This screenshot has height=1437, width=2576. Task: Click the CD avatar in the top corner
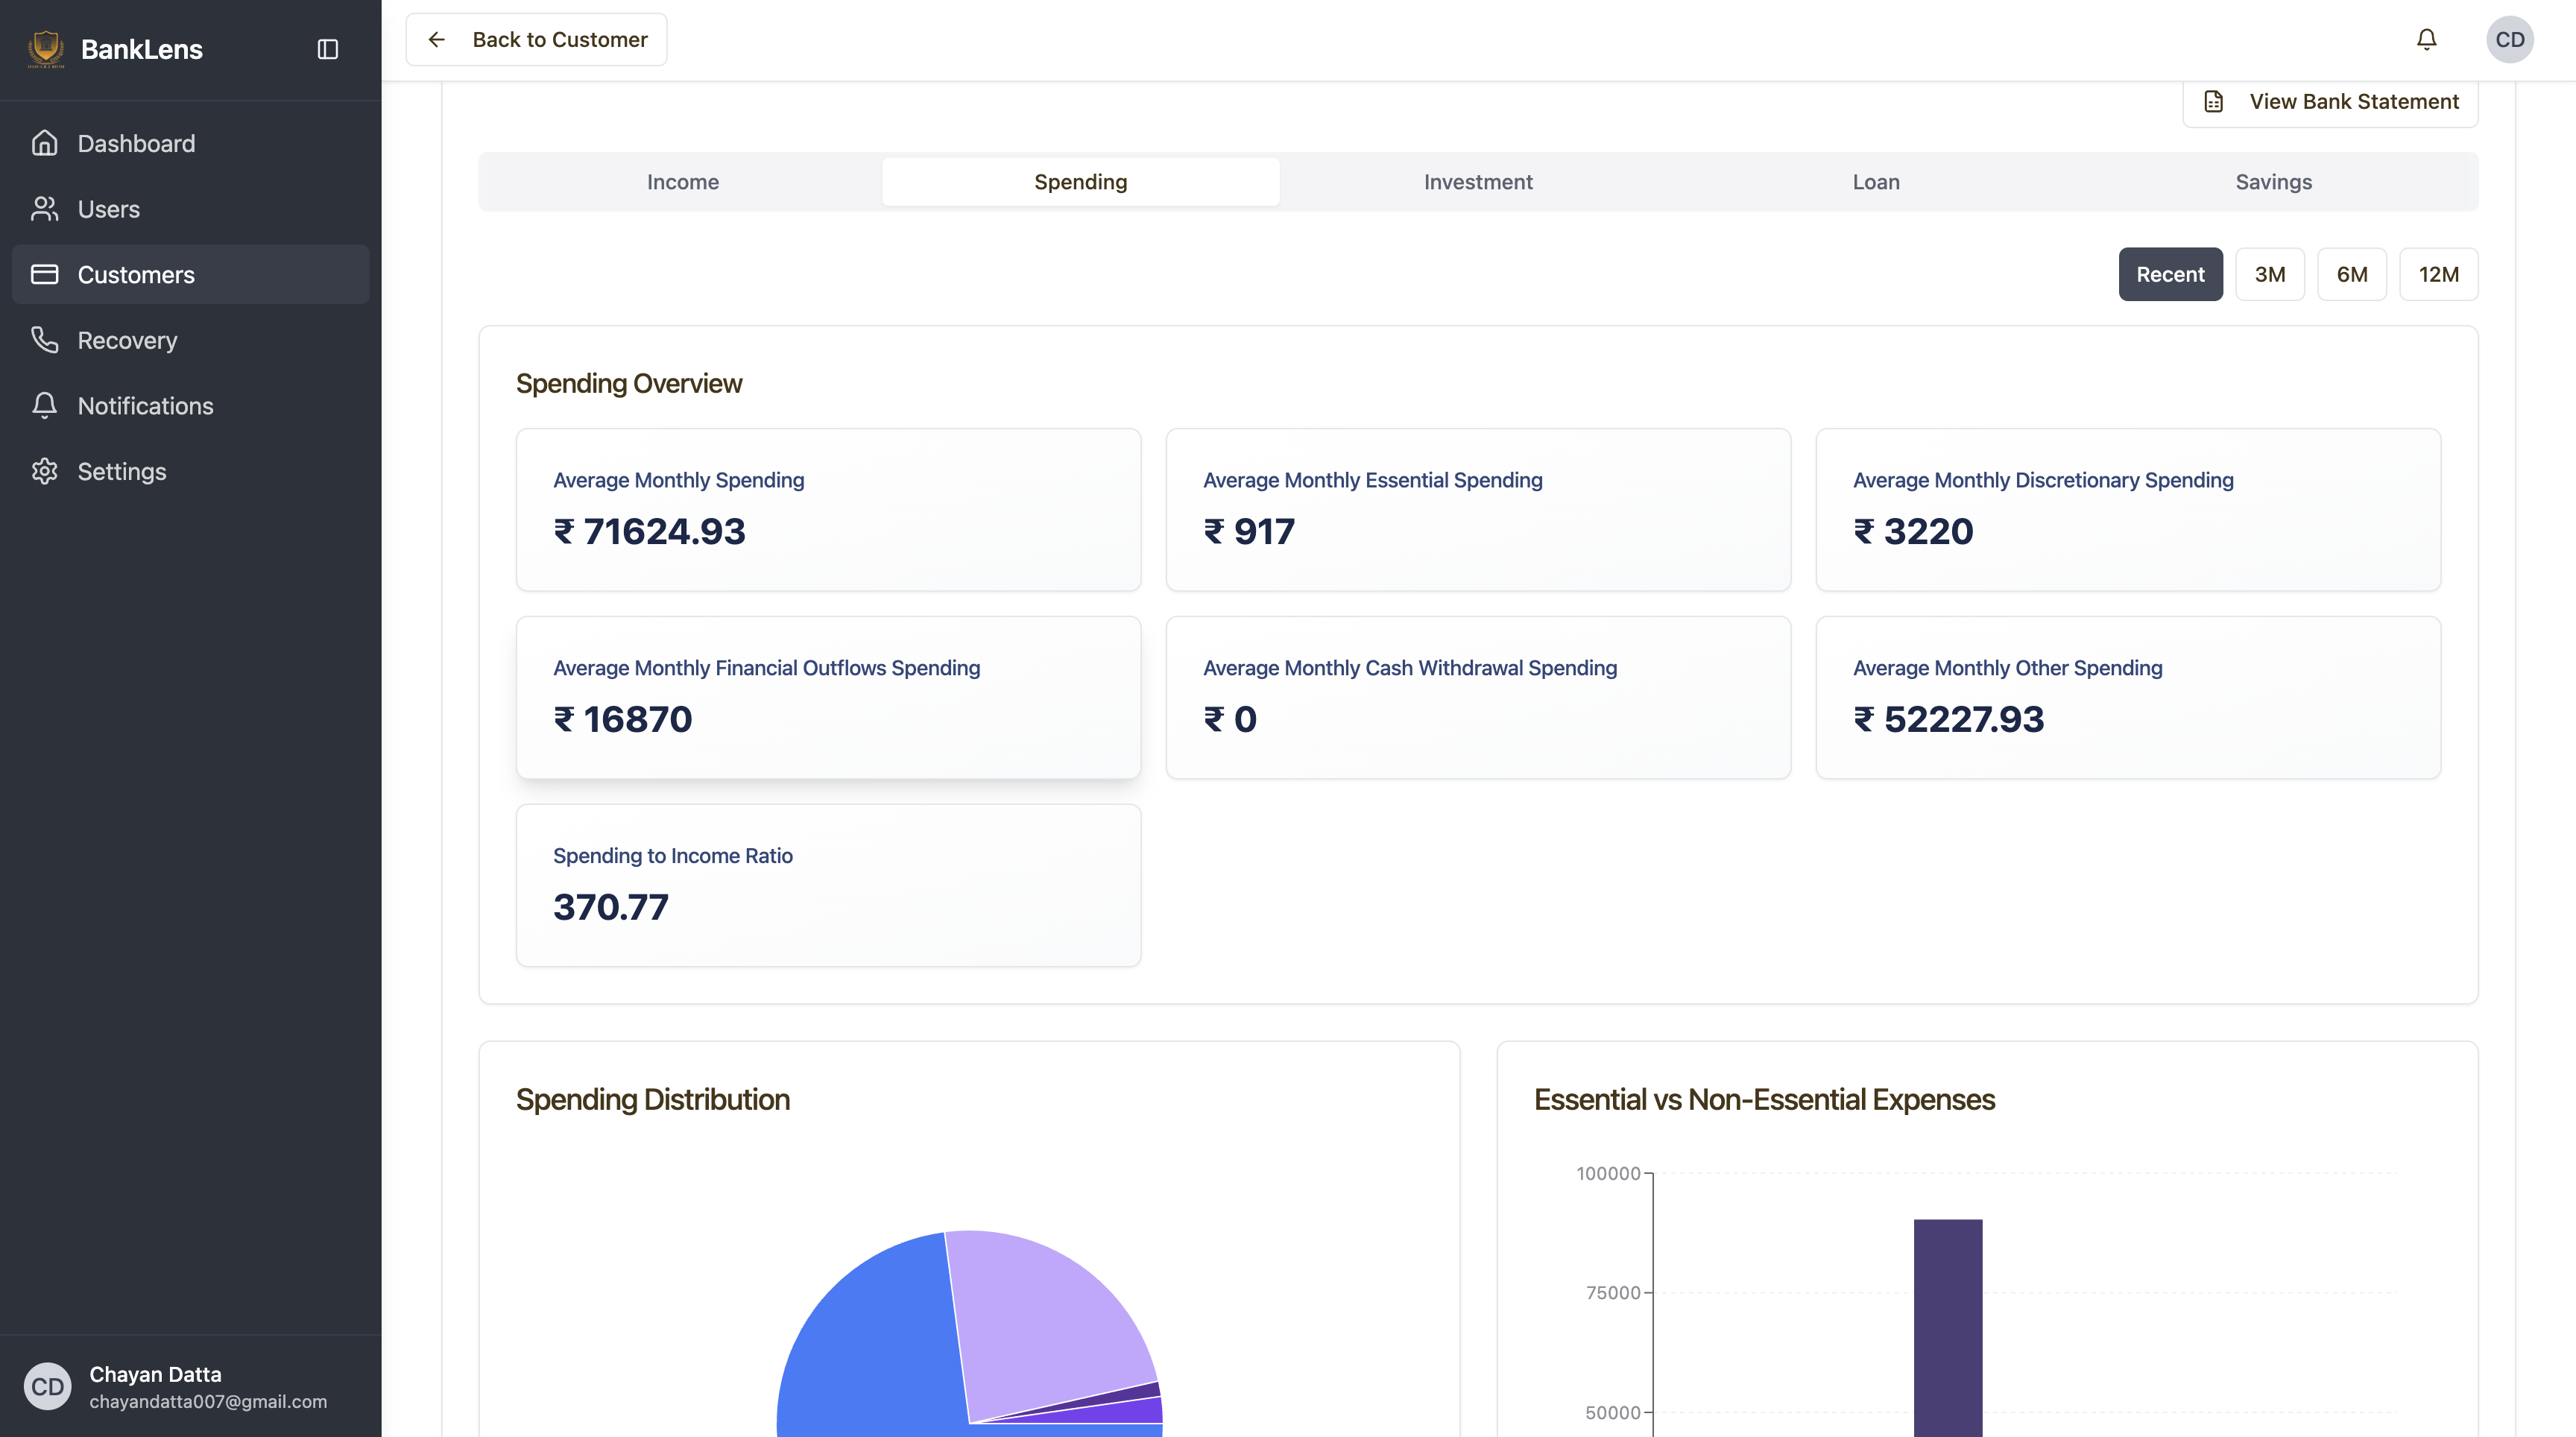point(2511,39)
